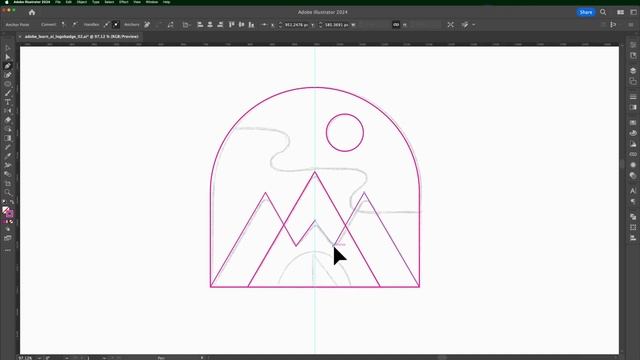Click Horizontal Align Center icon
Screen dimensions: 640x360
pyautogui.click(x=210, y=24)
